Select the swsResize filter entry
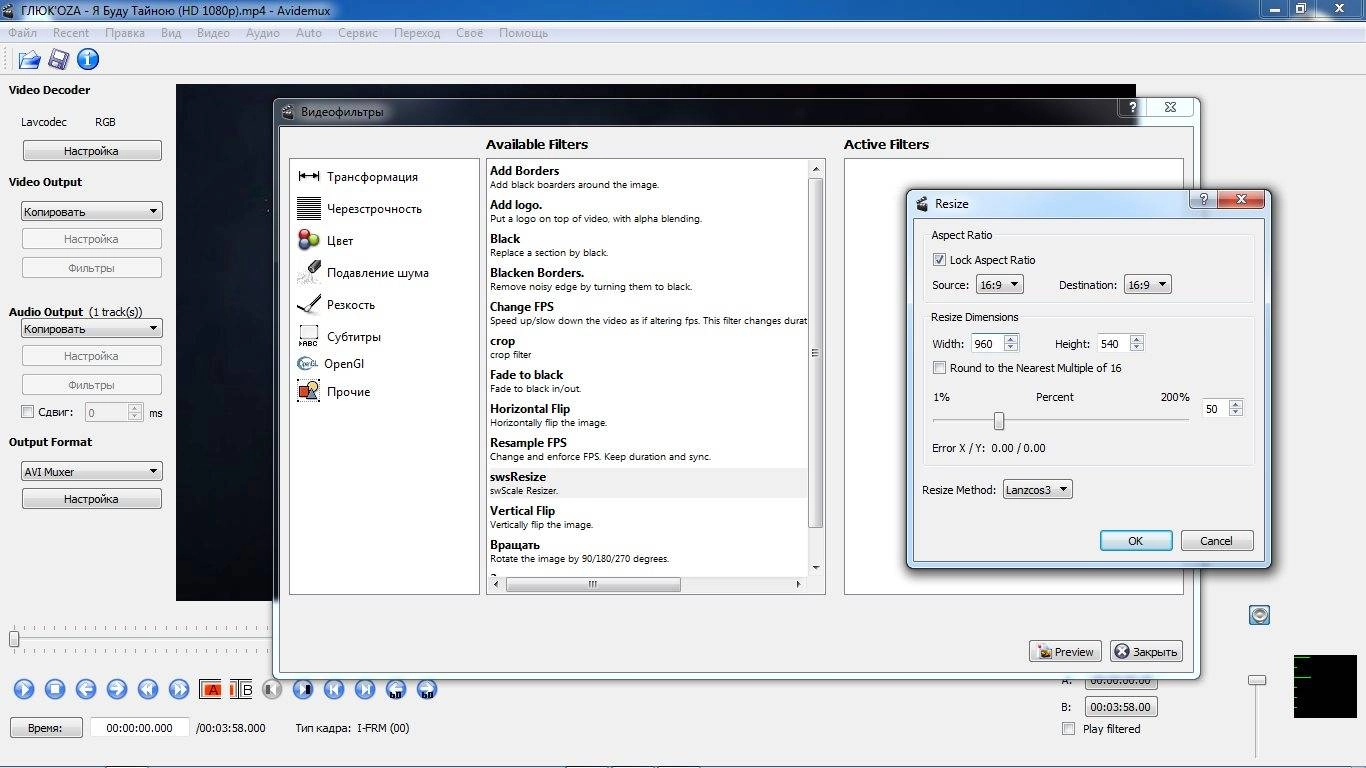The image size is (1366, 768). click(x=647, y=483)
